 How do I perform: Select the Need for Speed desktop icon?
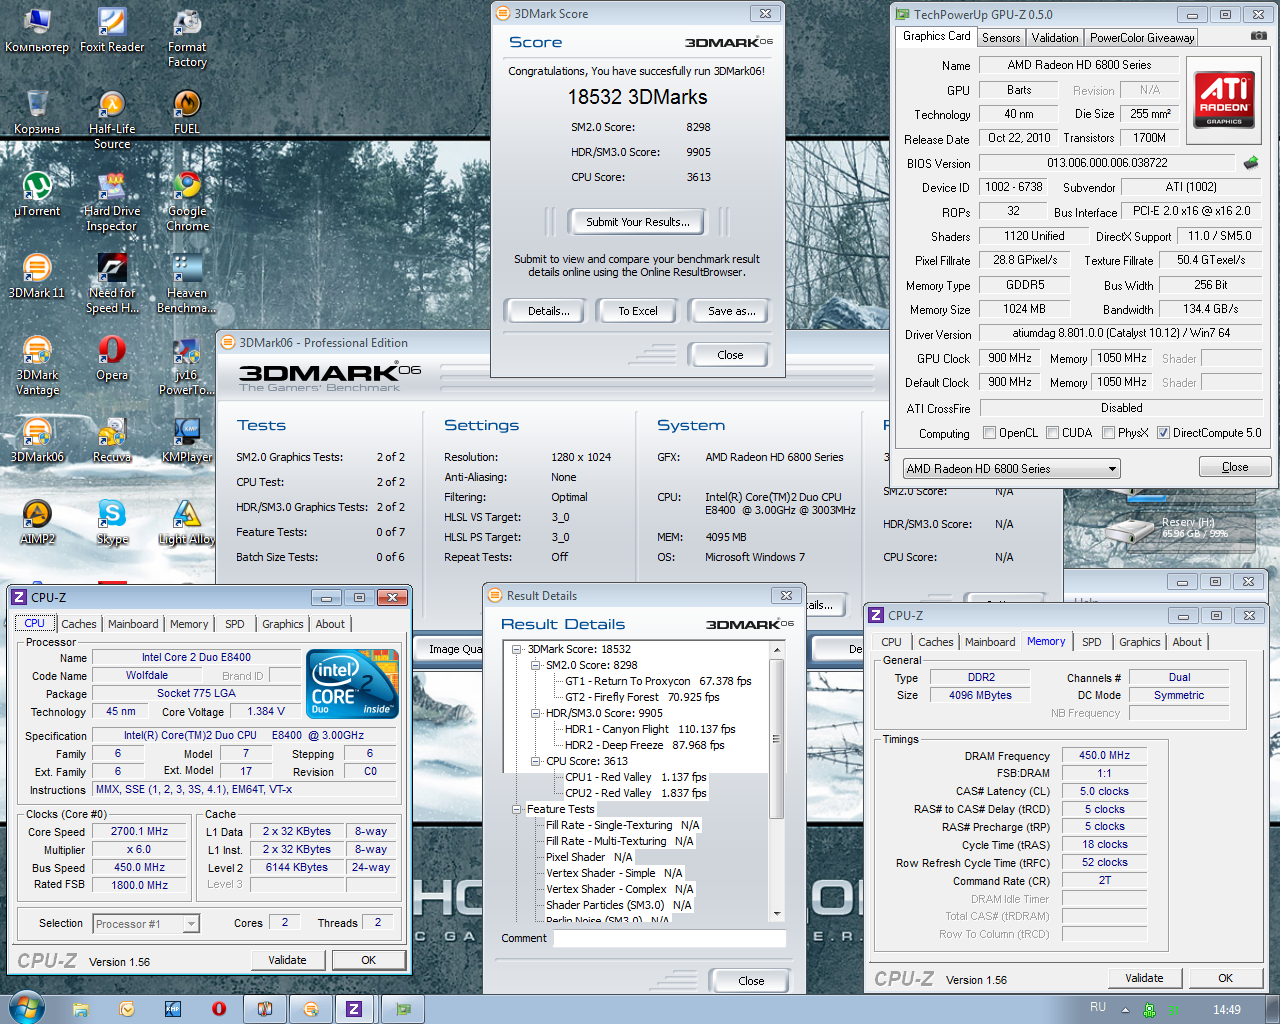(x=112, y=284)
